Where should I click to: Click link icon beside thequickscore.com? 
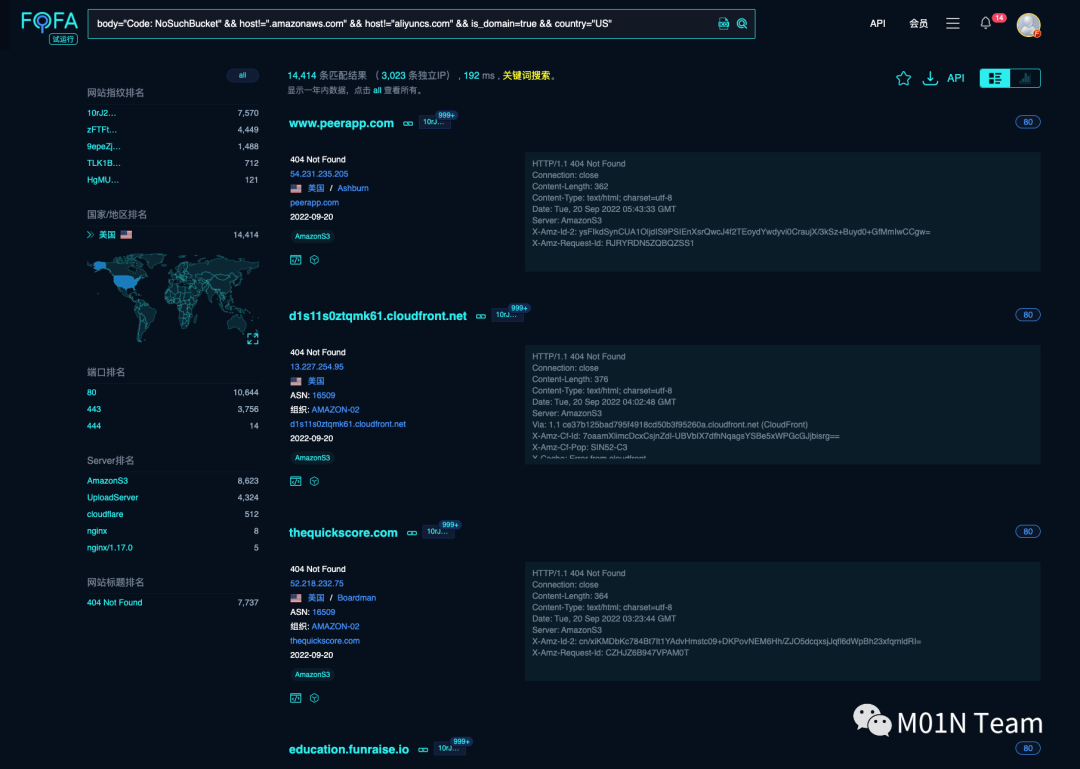412,533
